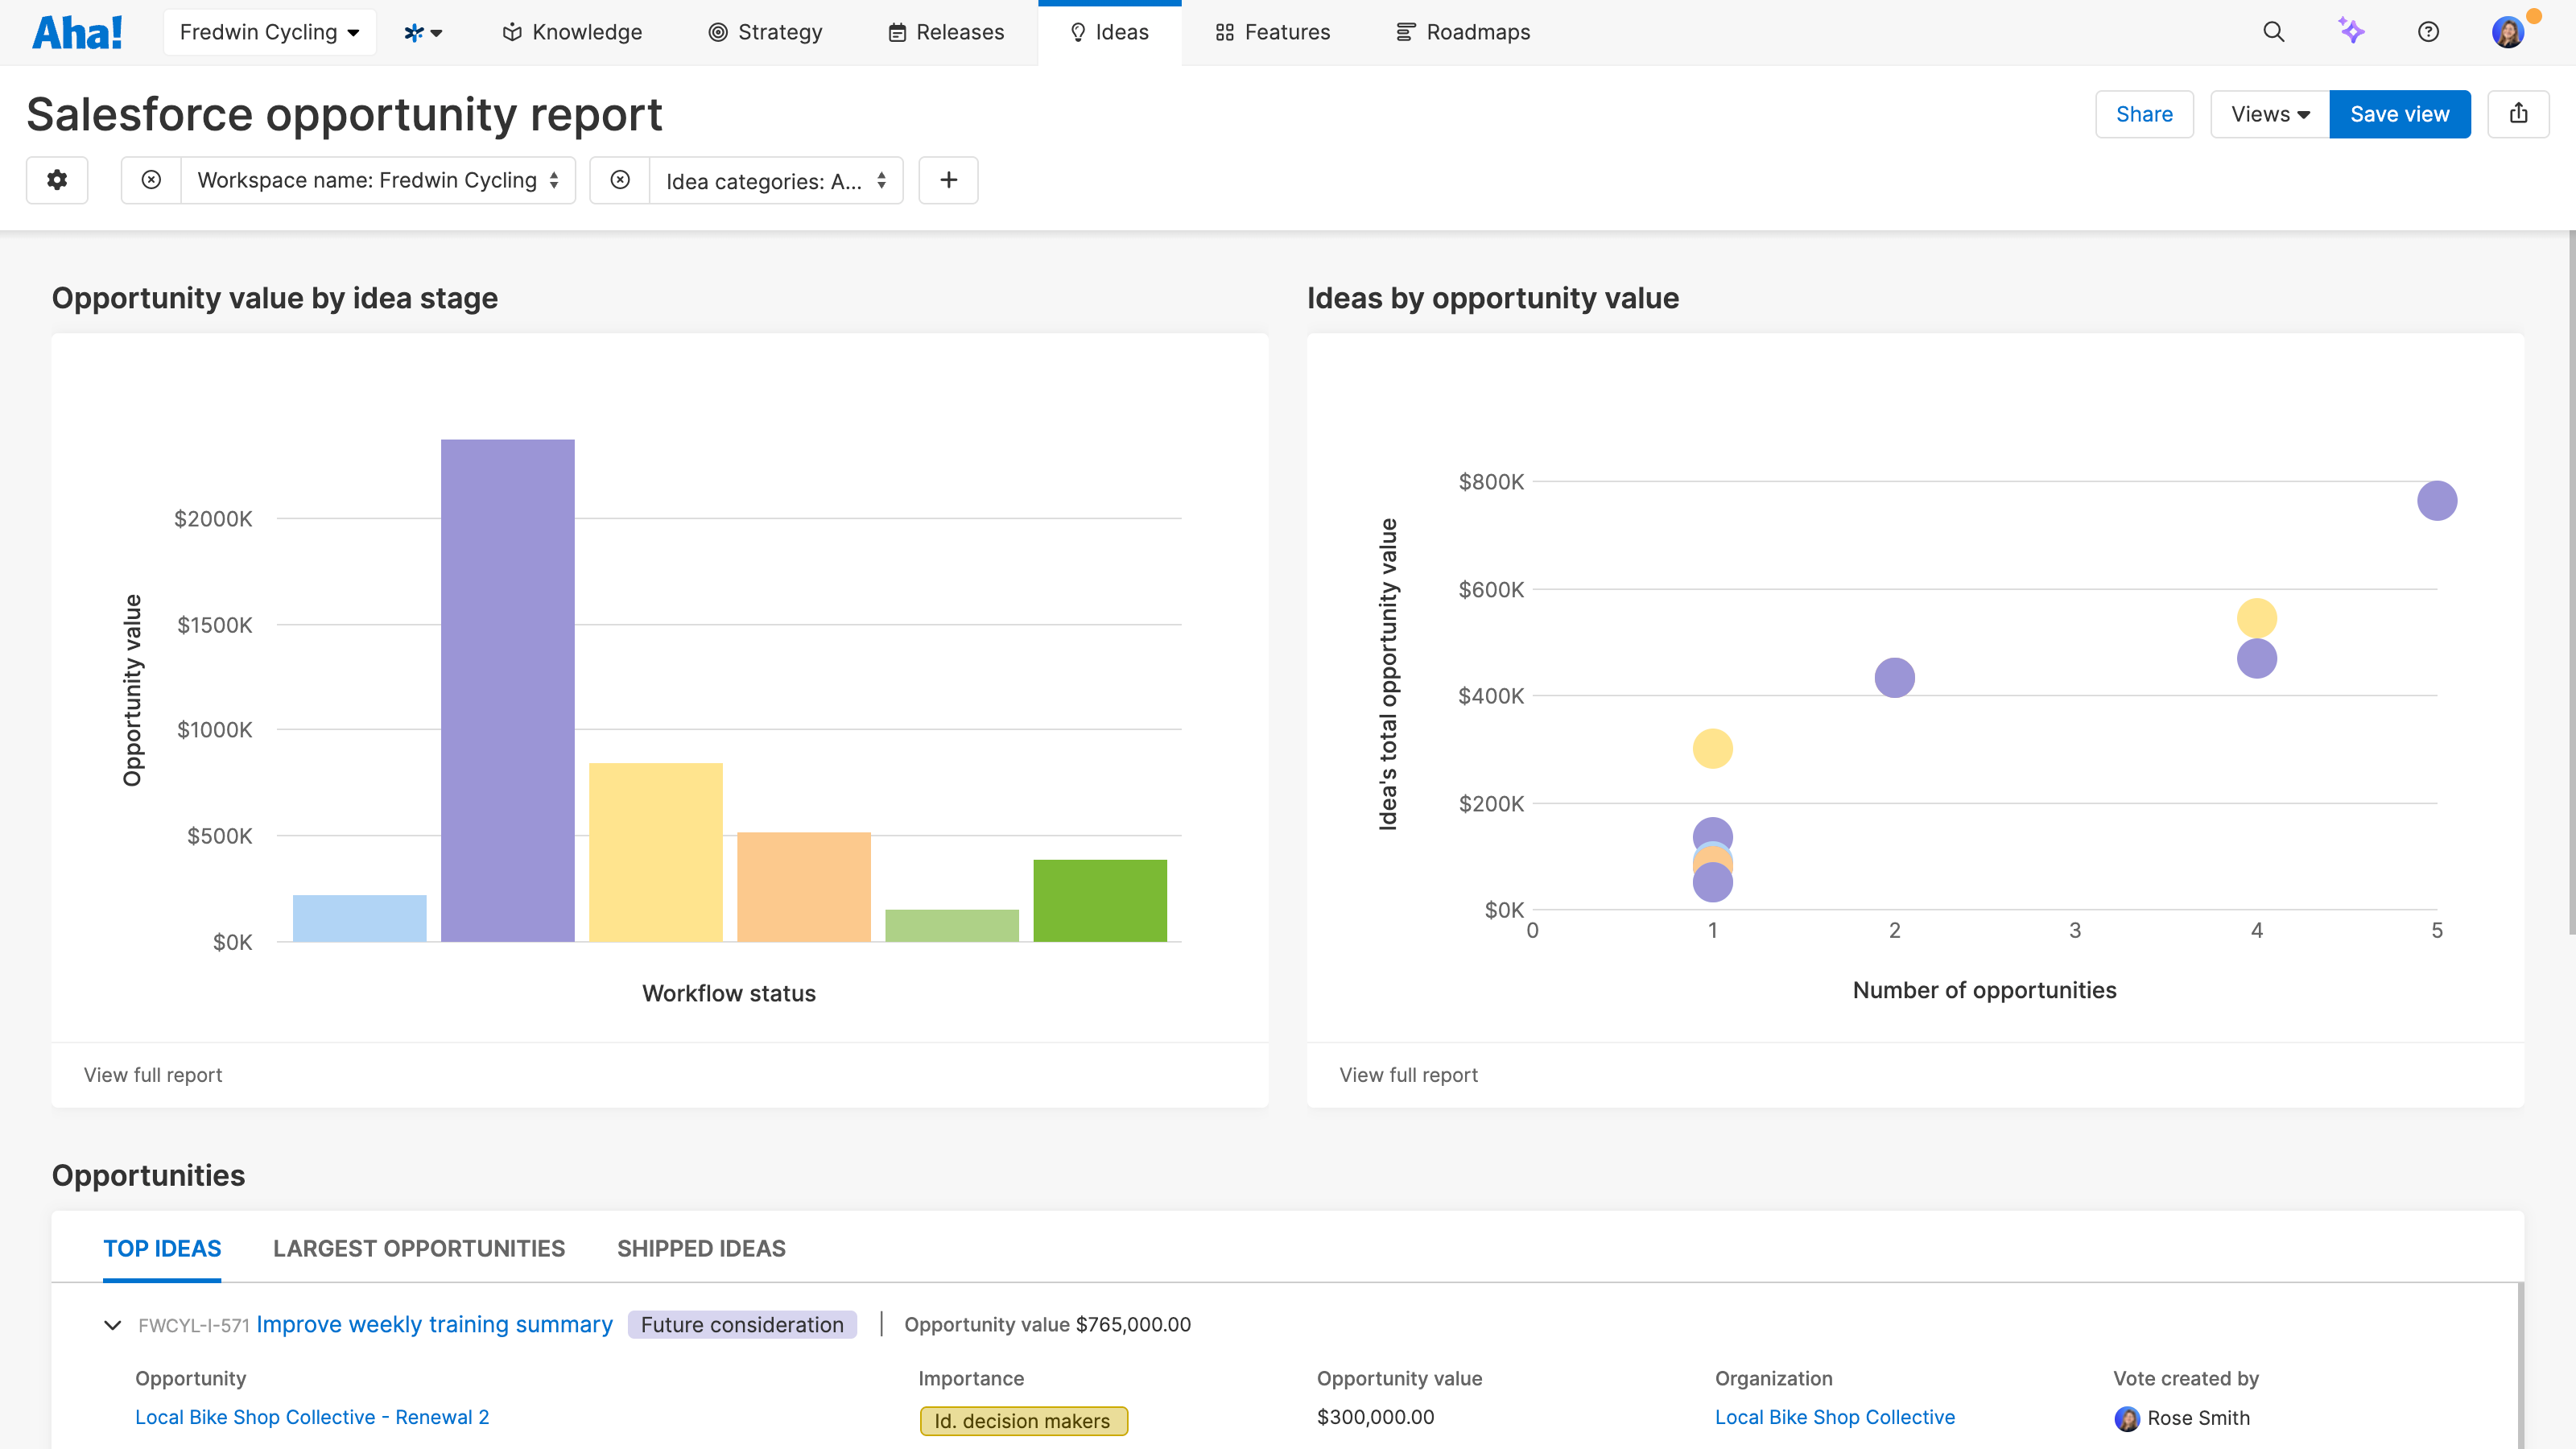This screenshot has height=1449, width=2576.
Task: Click Rose Smith vote creator avatar
Action: coord(2126,1418)
